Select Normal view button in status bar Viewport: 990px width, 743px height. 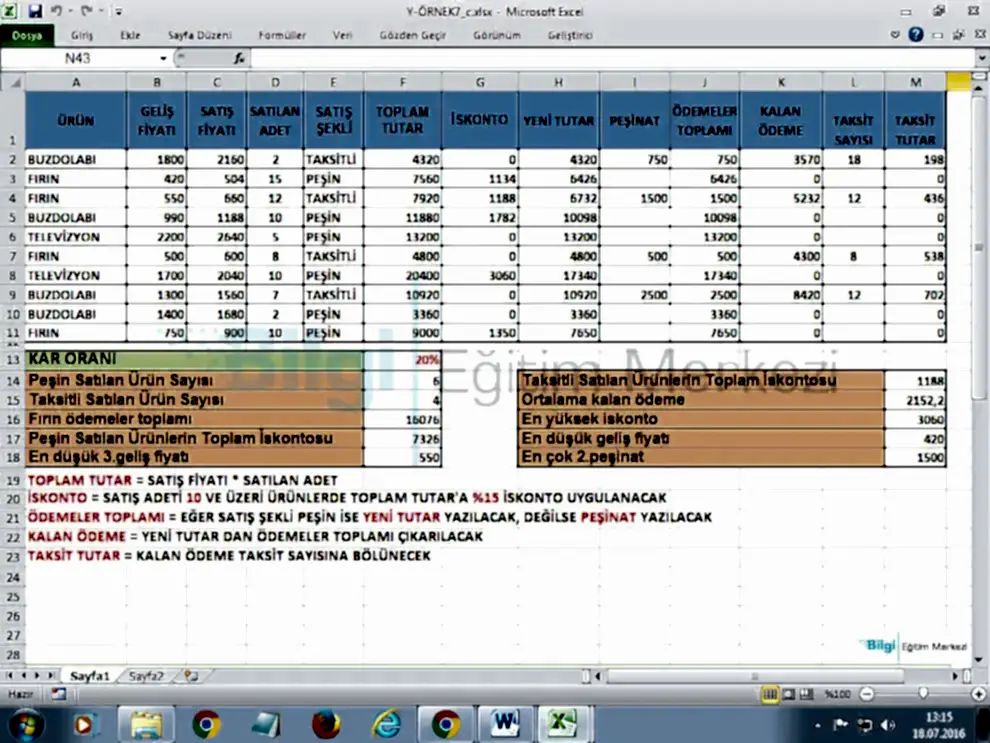771,694
